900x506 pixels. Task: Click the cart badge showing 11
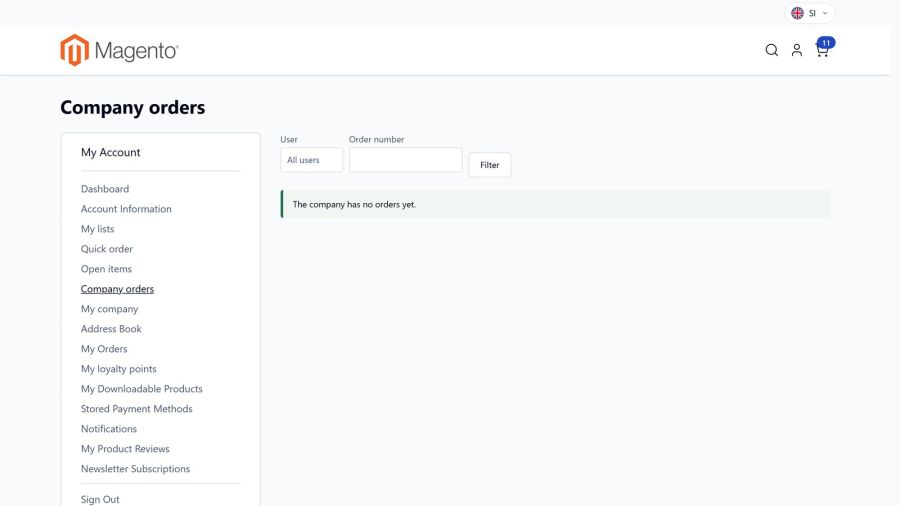[826, 43]
